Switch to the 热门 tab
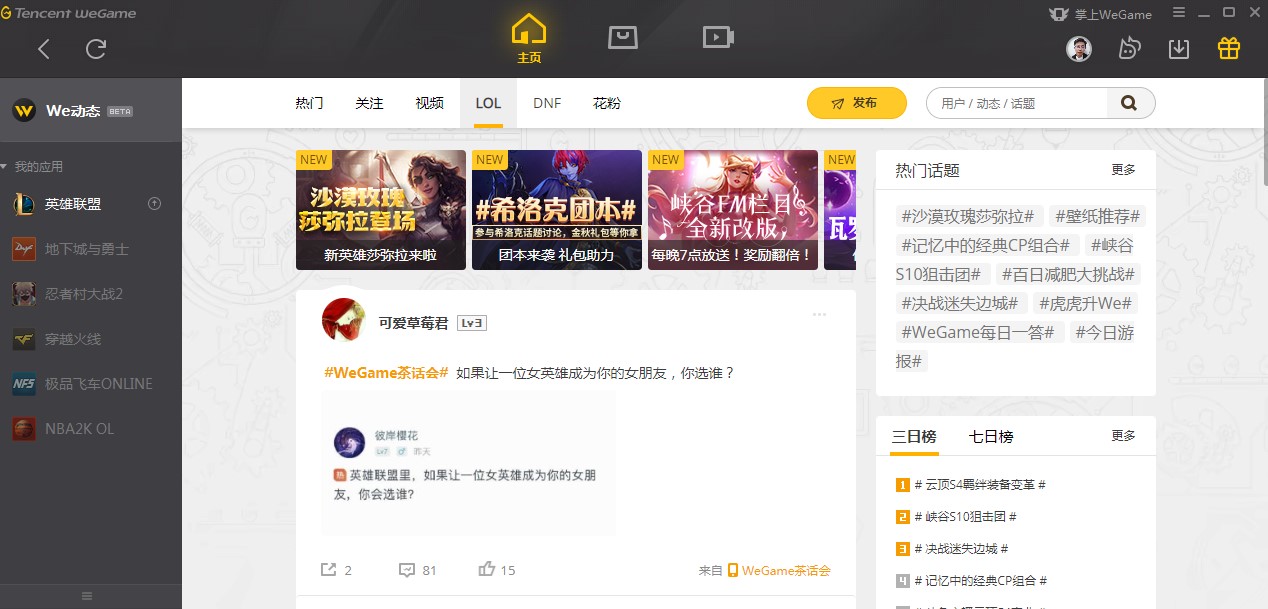 click(309, 103)
